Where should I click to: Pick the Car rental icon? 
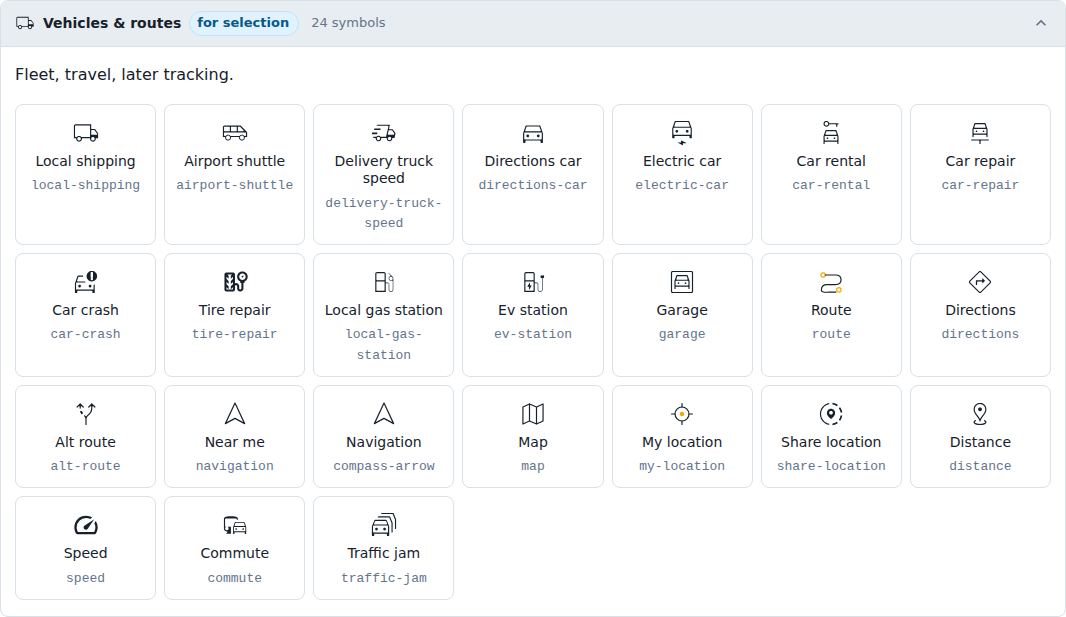pyautogui.click(x=831, y=133)
